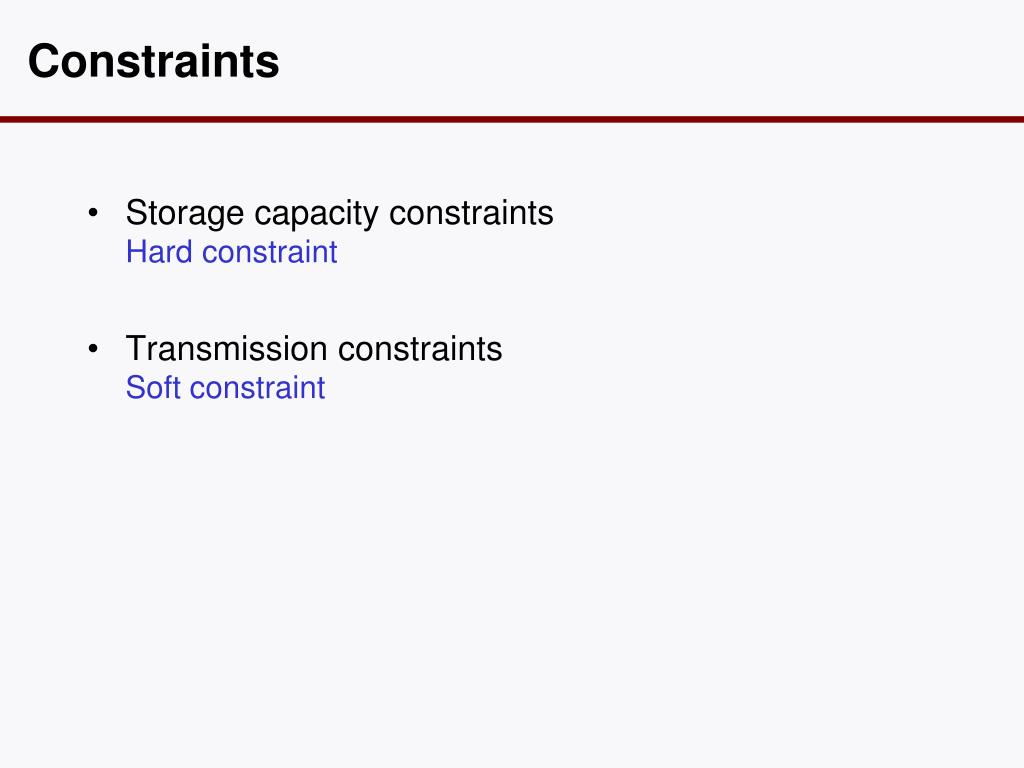This screenshot has width=1024, height=768.
Task: Click the blue "Soft constraint" text
Action: click(x=225, y=388)
